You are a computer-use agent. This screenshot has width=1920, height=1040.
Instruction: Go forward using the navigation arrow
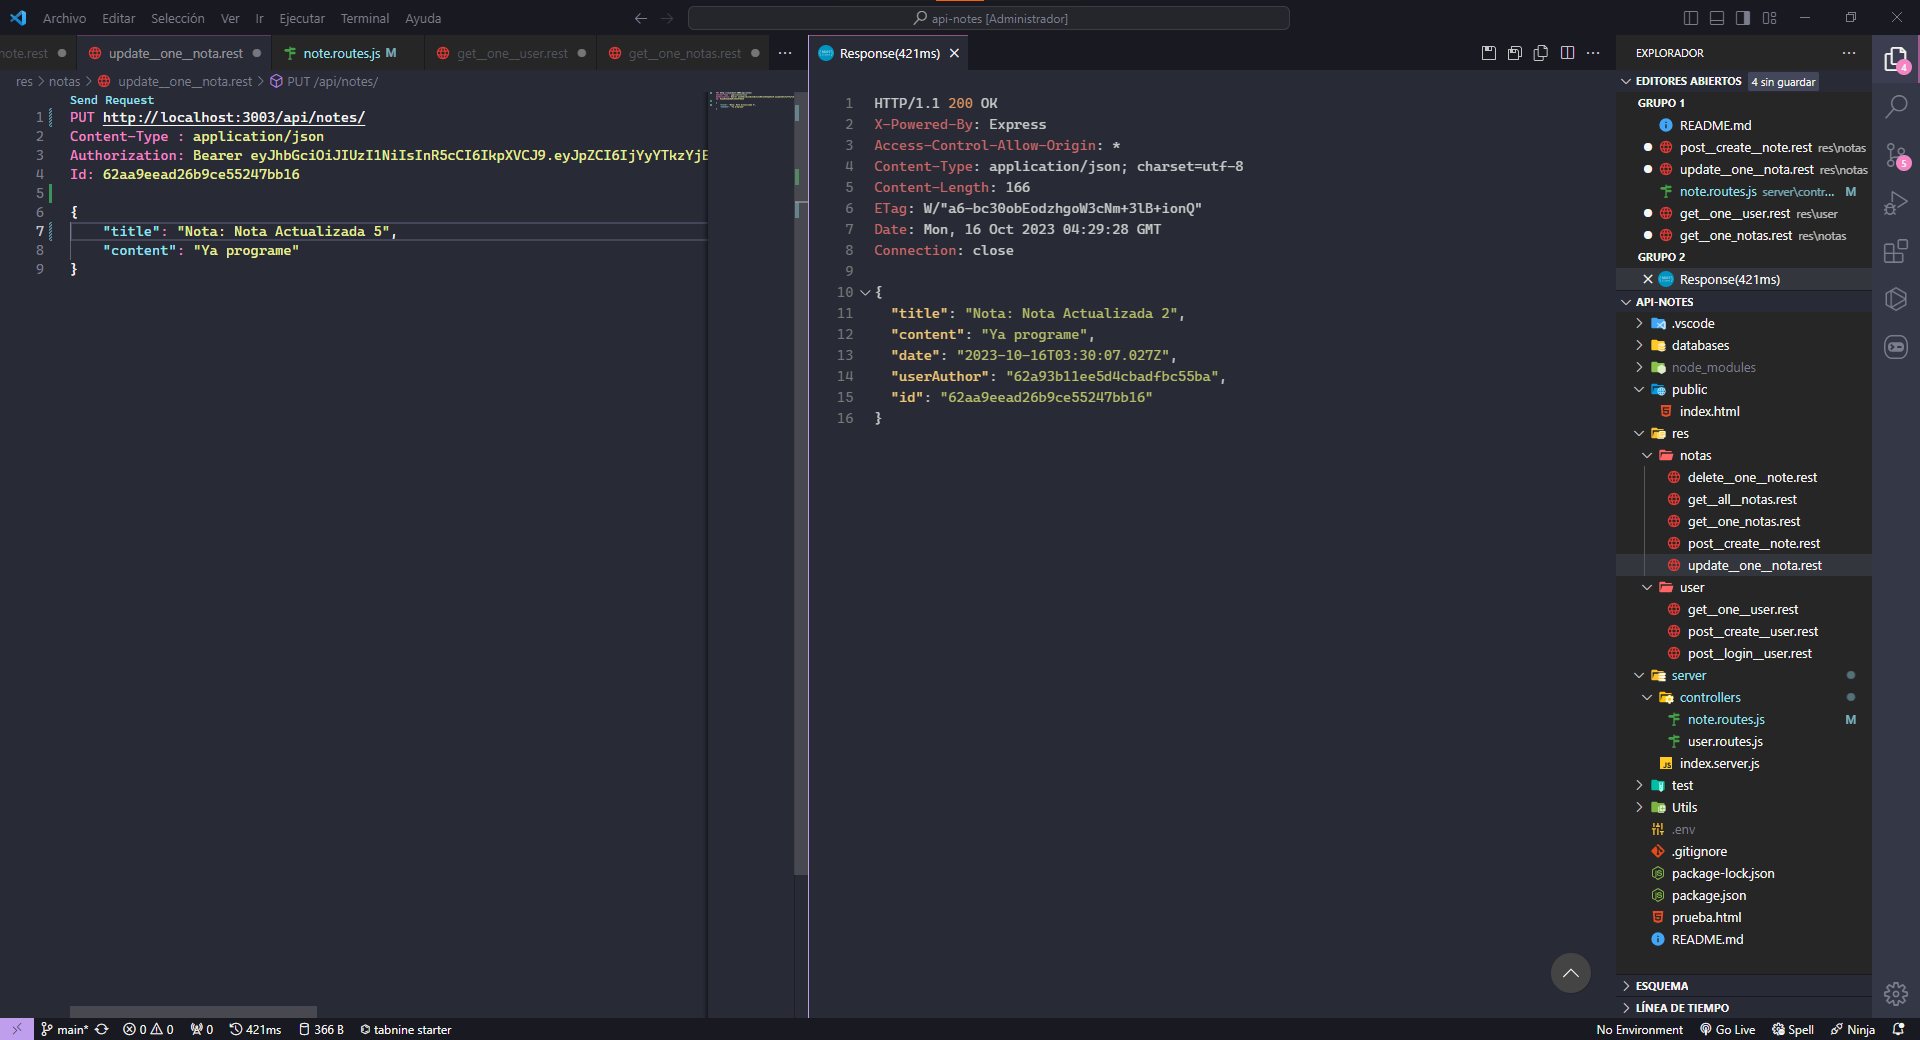667,18
